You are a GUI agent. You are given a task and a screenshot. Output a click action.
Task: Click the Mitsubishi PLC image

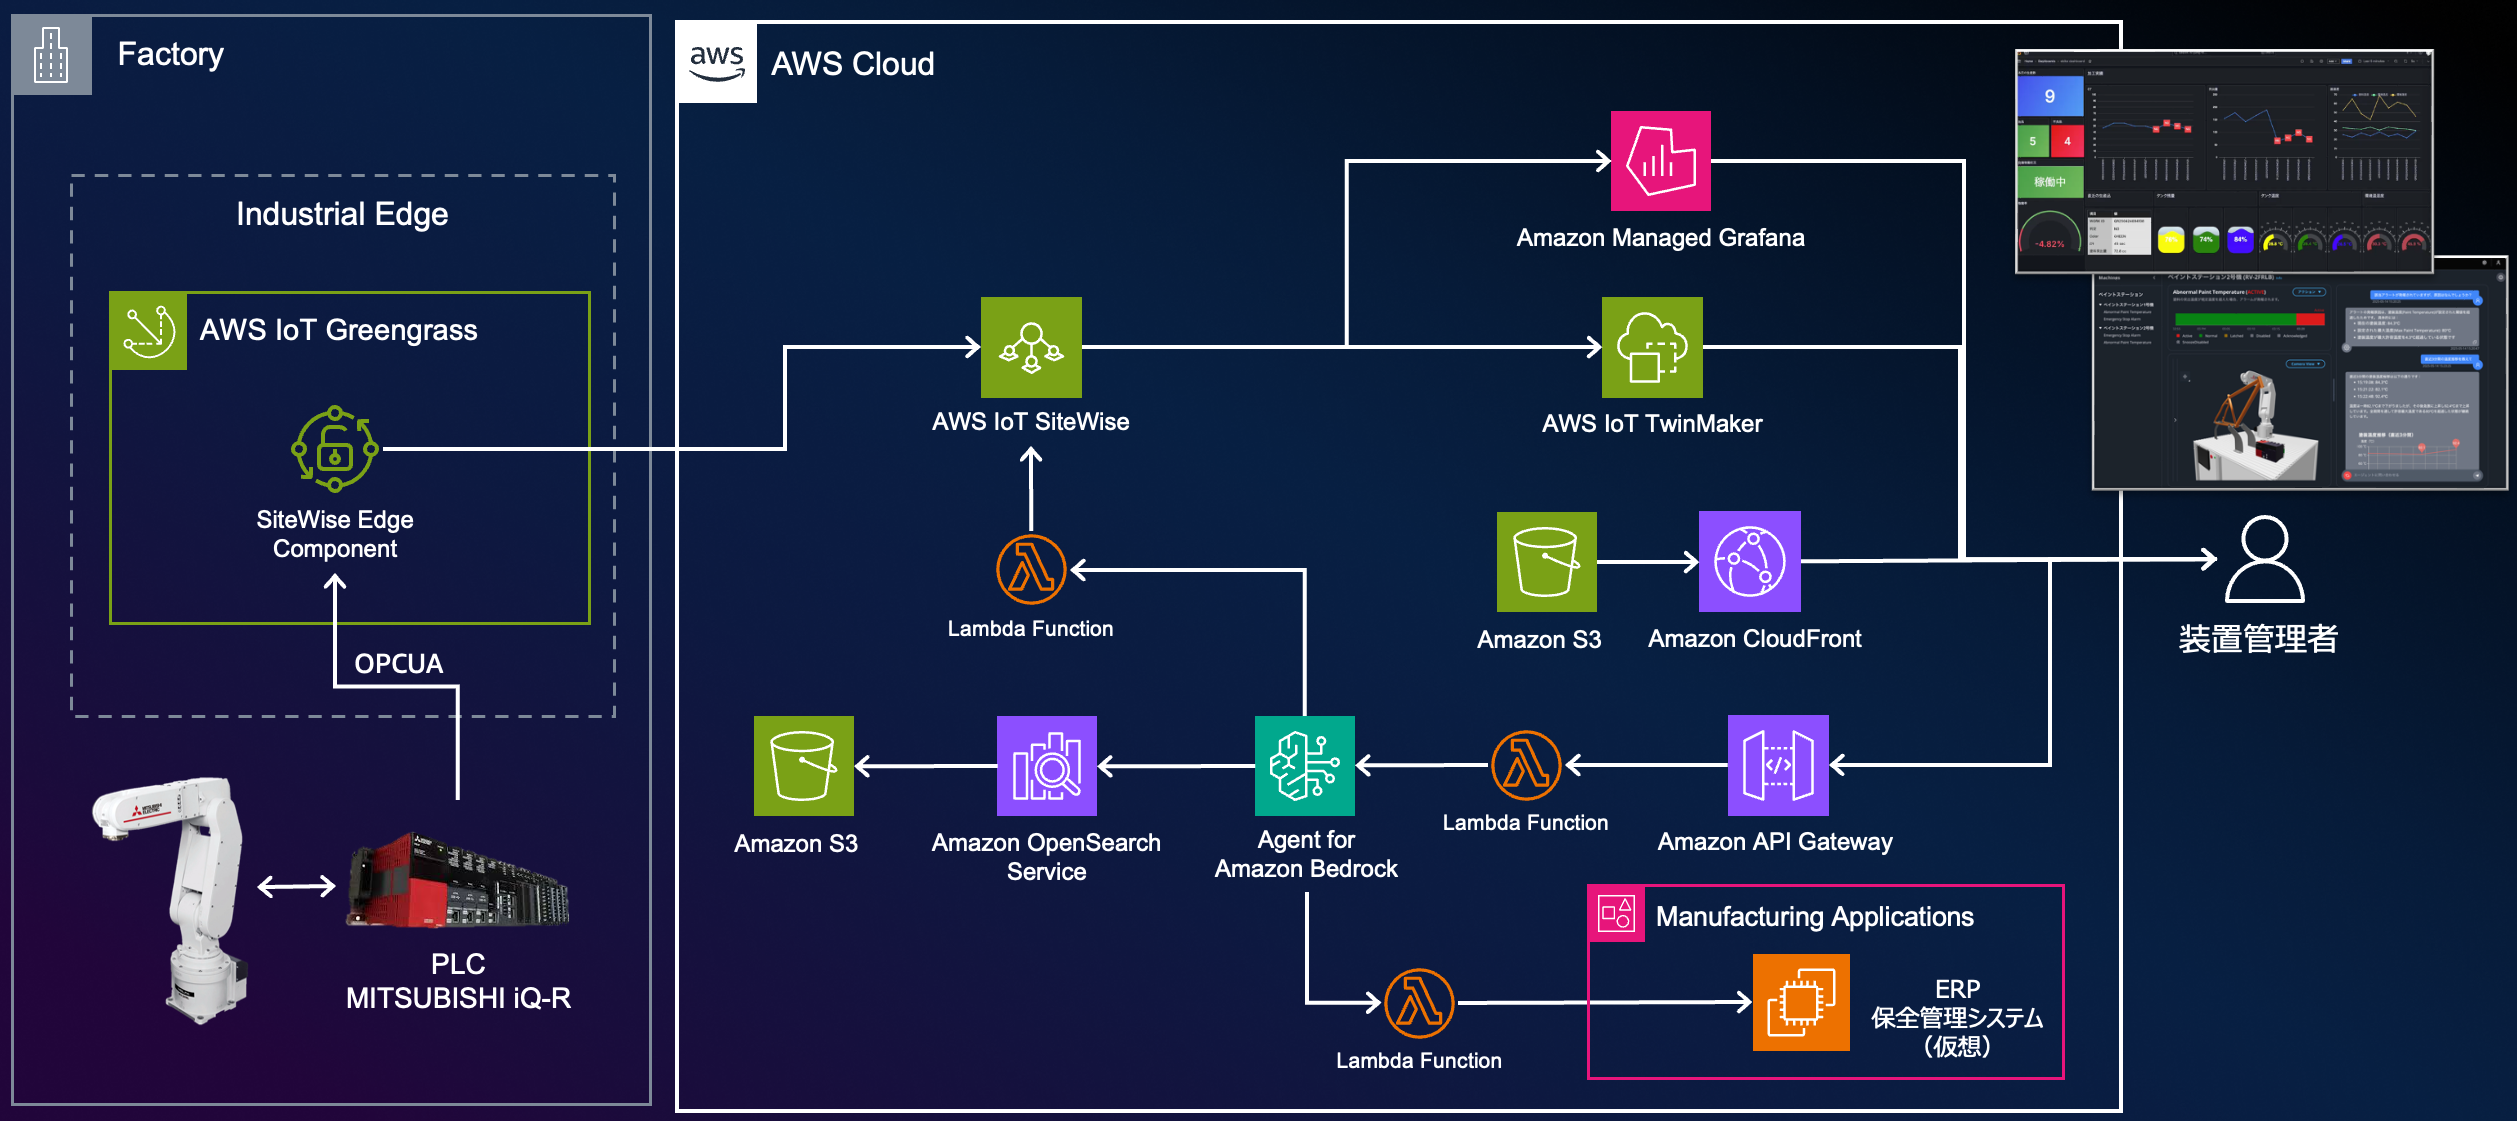tap(458, 880)
